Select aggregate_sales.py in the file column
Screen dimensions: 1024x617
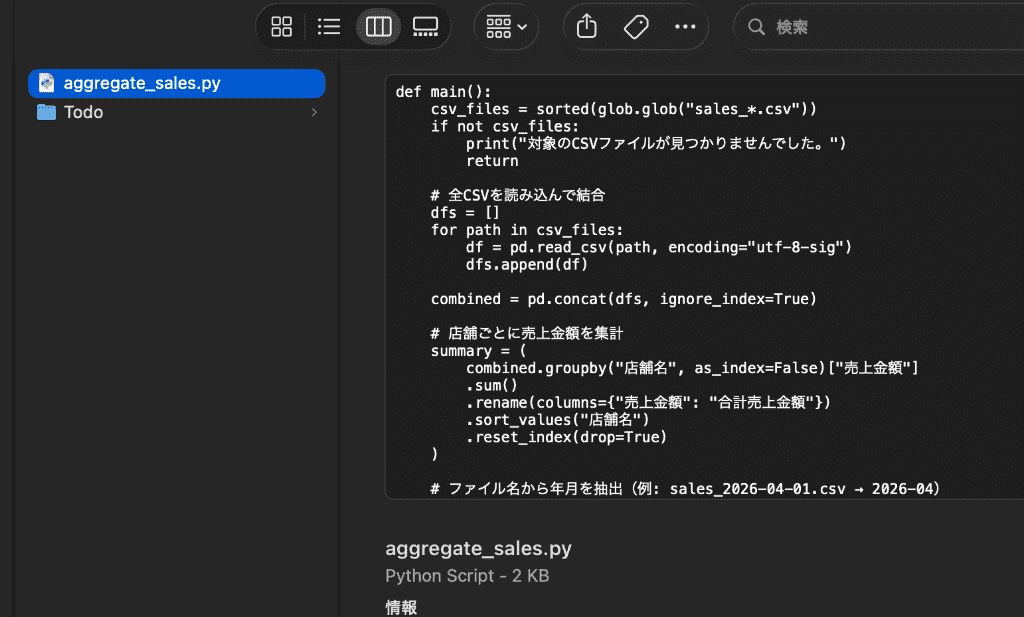(x=176, y=84)
